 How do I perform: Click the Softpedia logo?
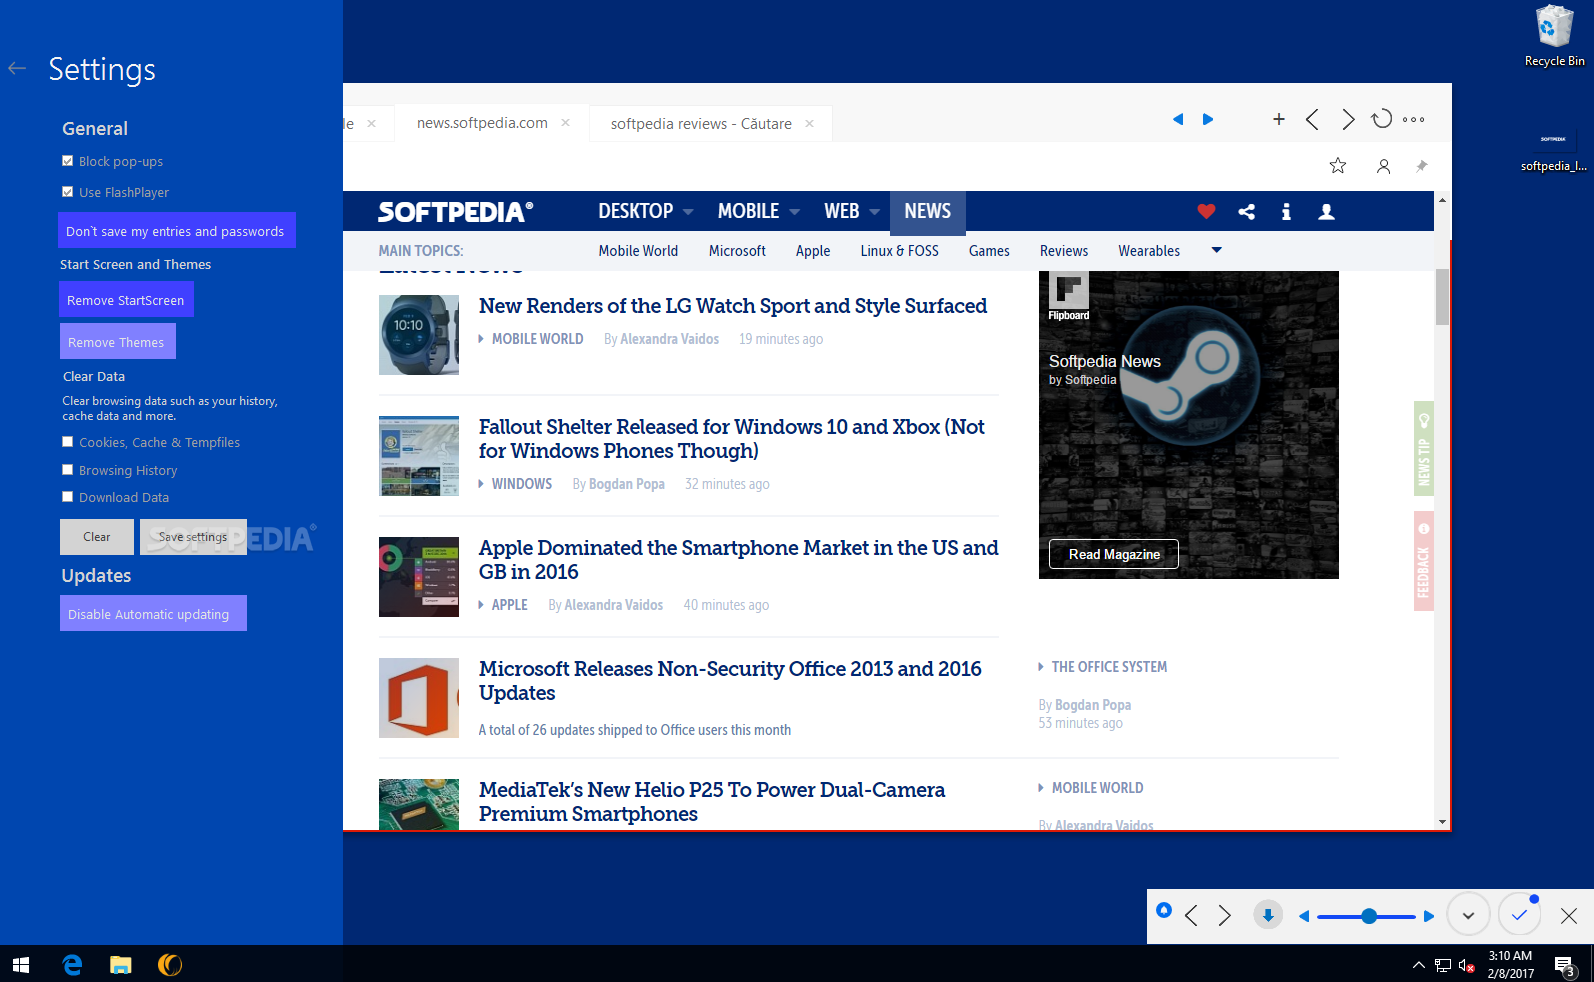click(455, 212)
